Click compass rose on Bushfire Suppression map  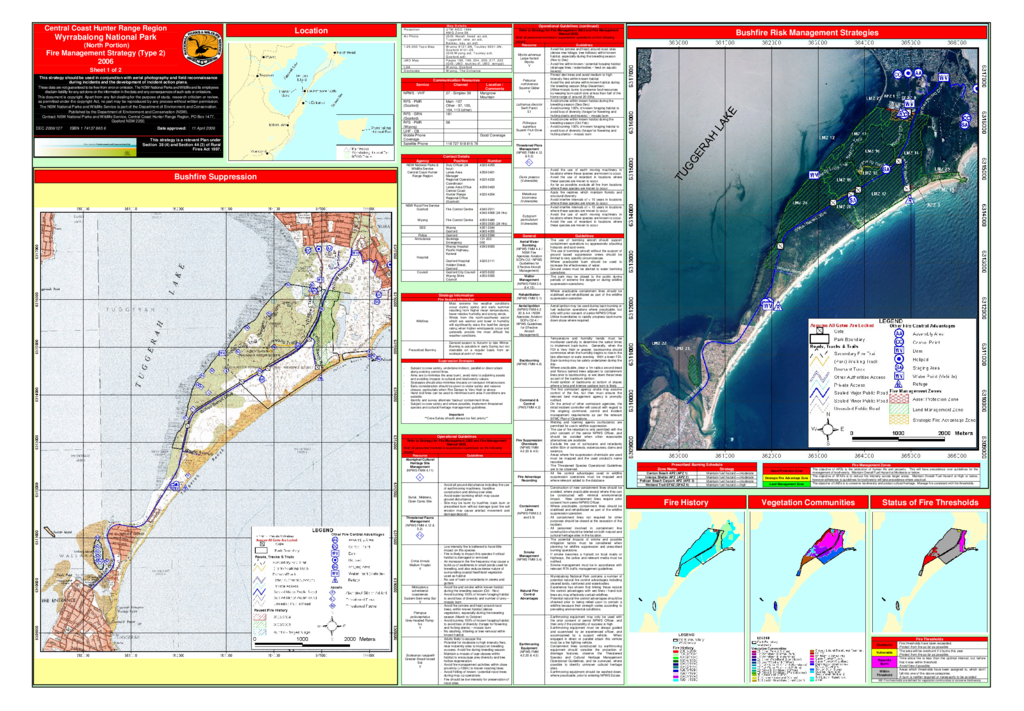(332, 626)
